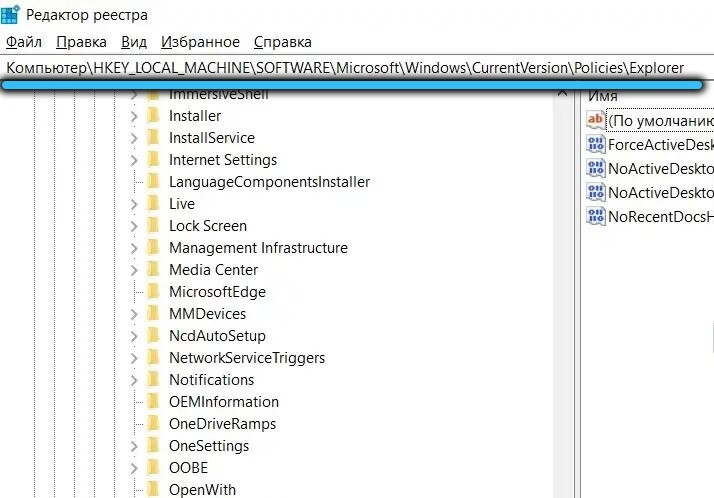Expand the OneSettings key
Viewport: 714px width, 498px height.
(134, 446)
